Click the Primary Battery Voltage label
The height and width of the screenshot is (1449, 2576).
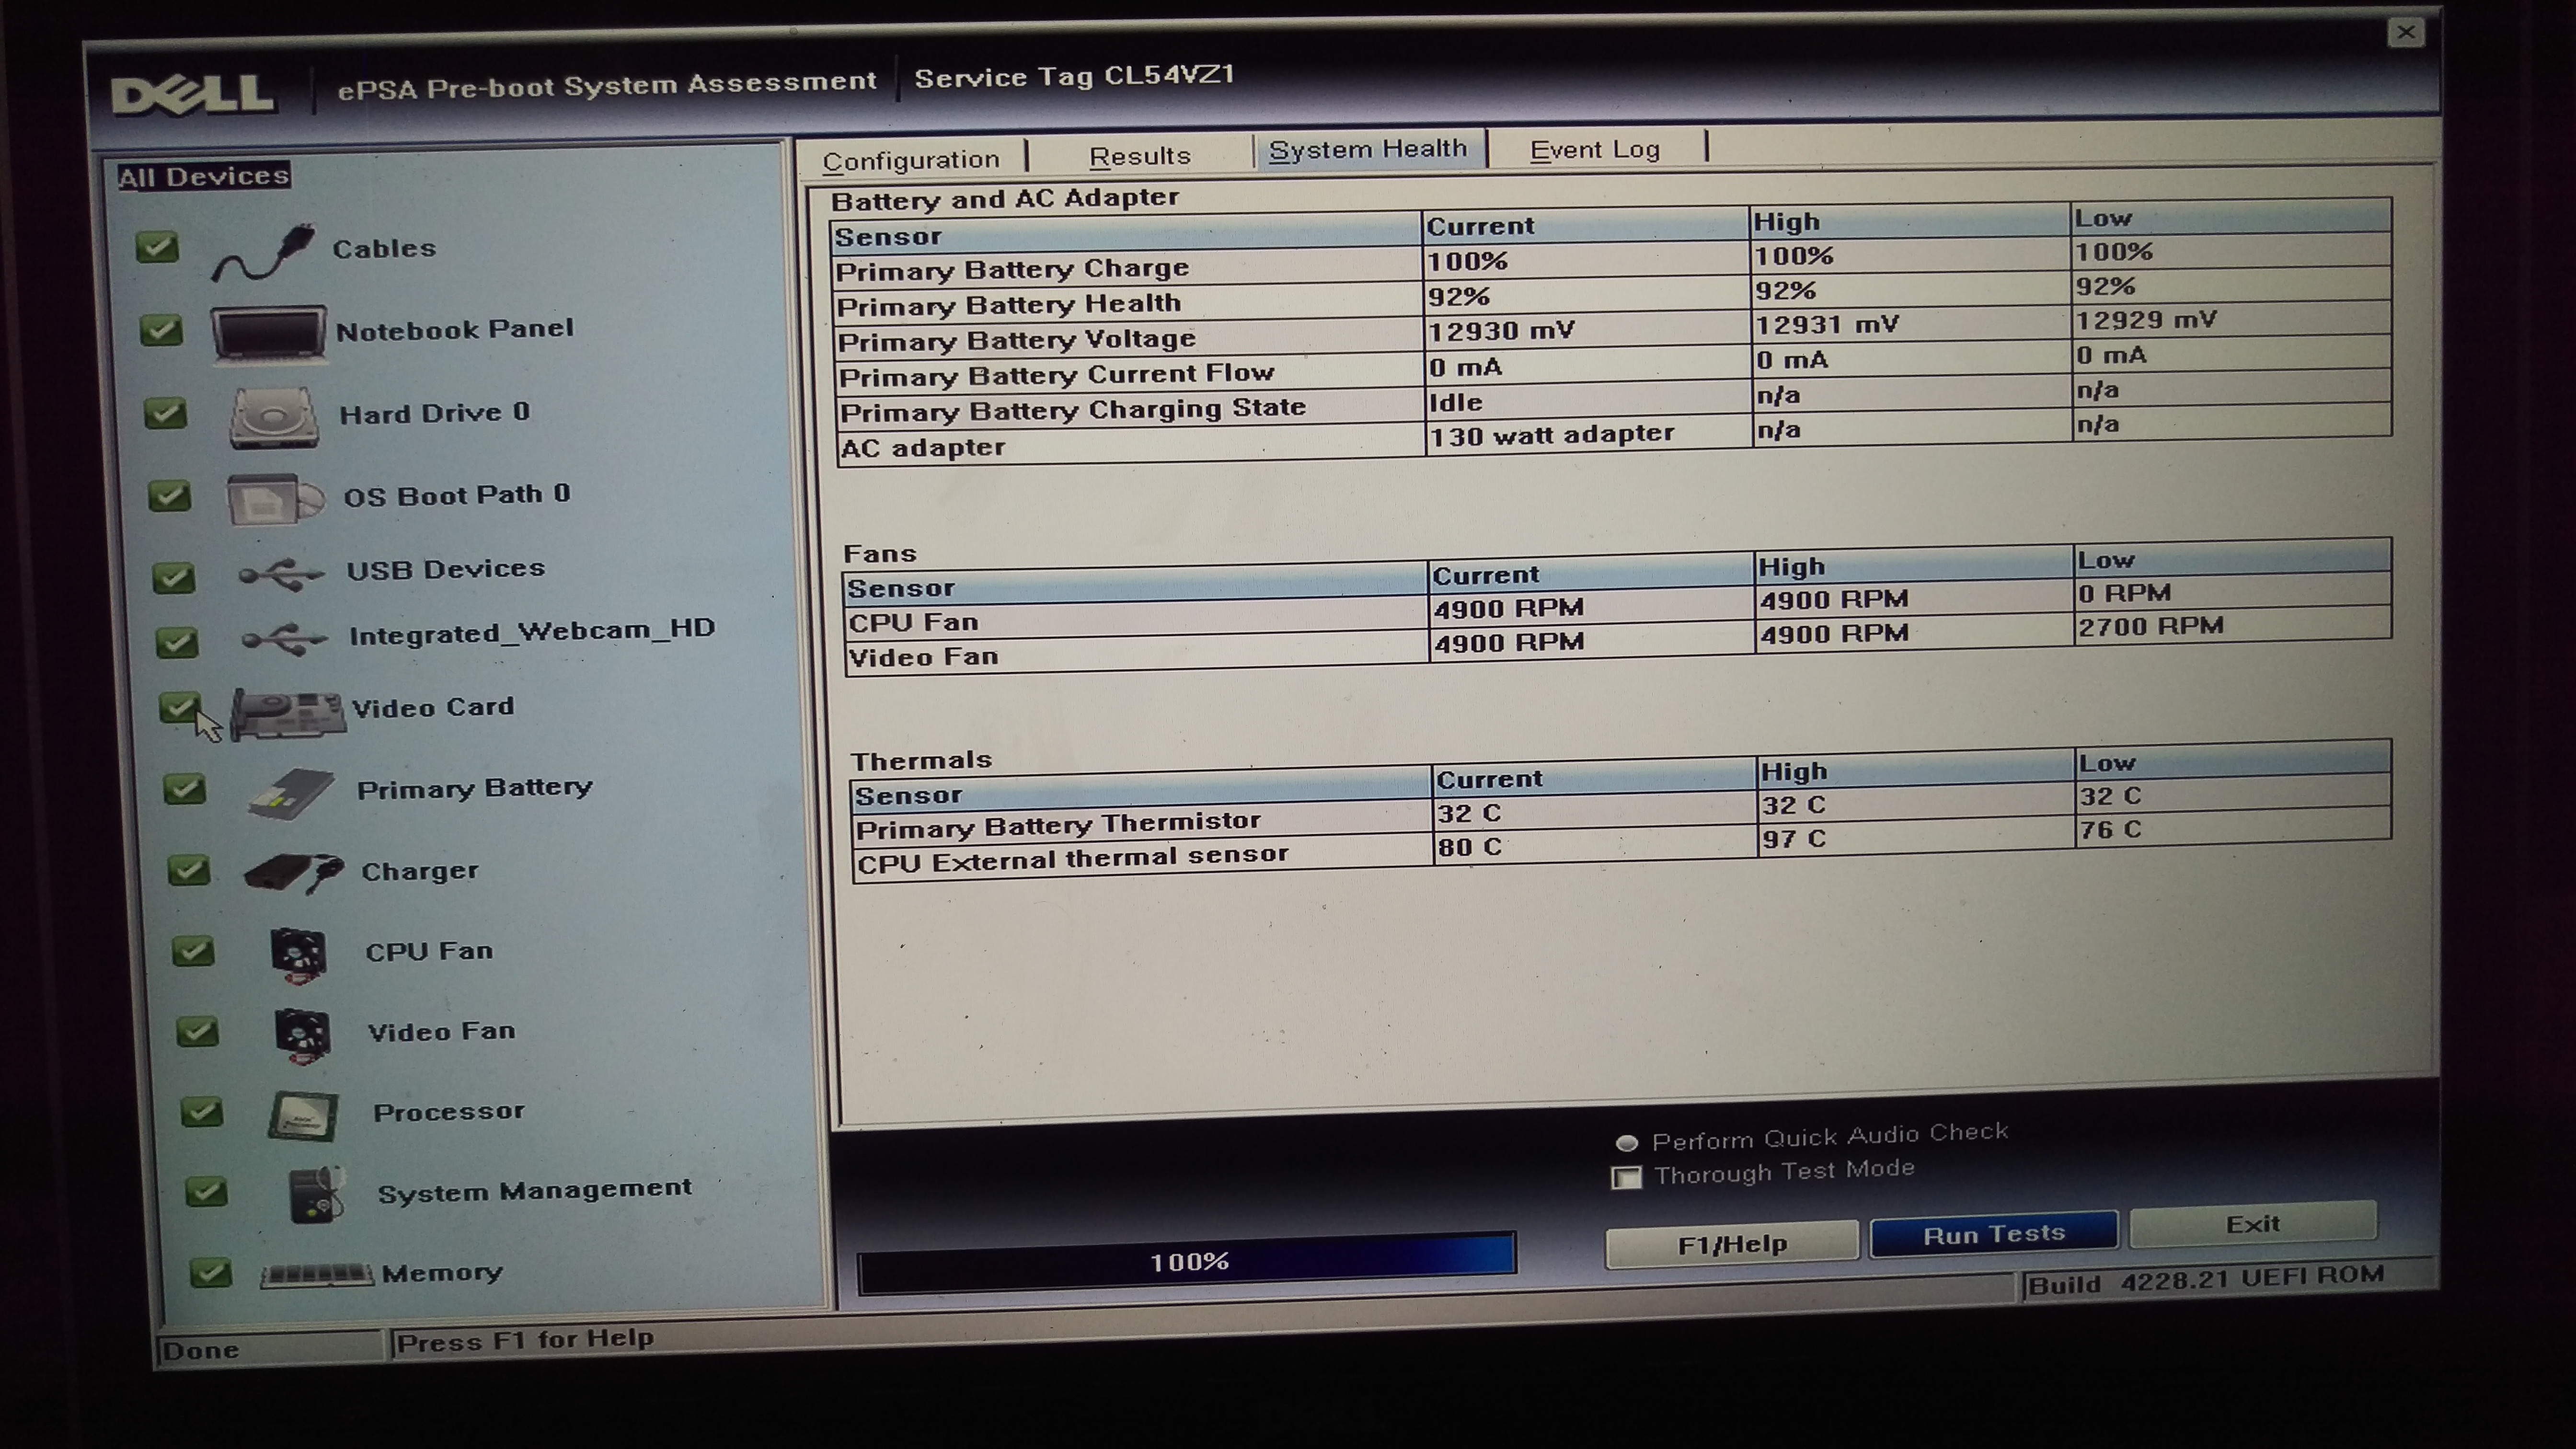coord(1016,340)
